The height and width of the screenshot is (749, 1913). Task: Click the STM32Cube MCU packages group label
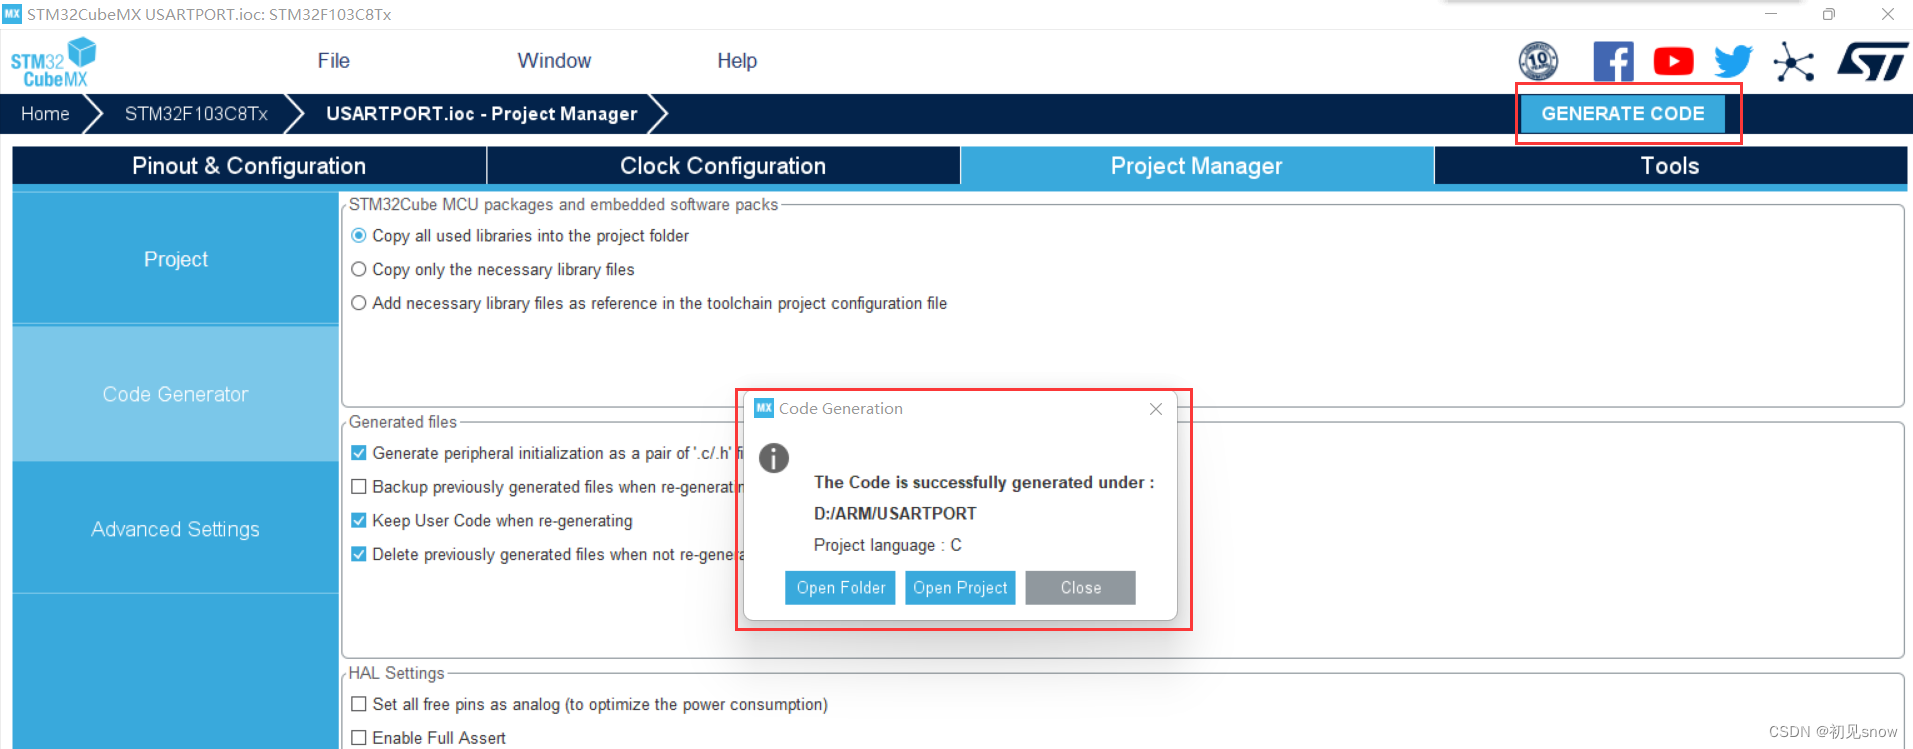click(x=563, y=204)
